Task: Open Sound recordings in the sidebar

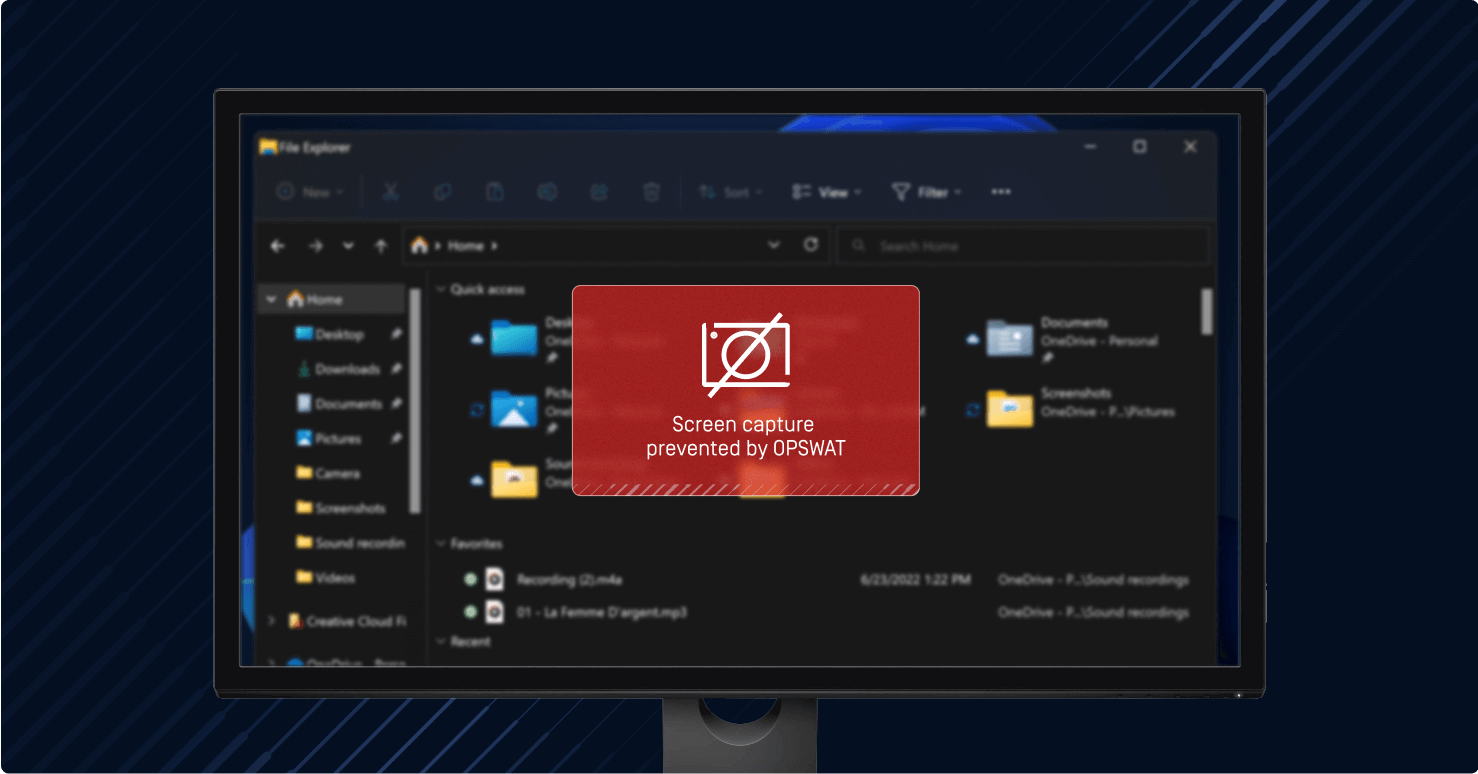Action: coord(350,543)
